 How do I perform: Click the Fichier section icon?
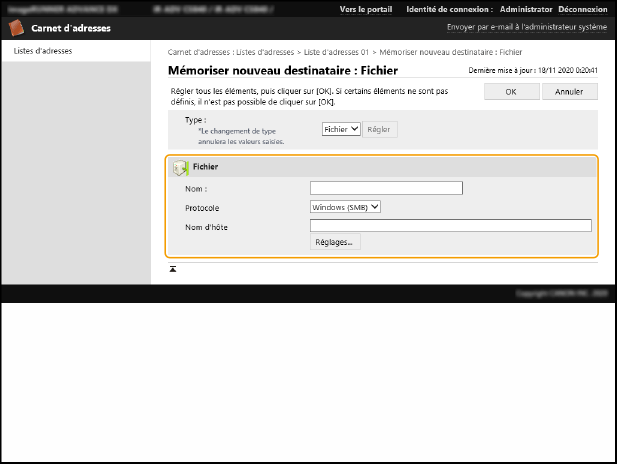(x=181, y=168)
